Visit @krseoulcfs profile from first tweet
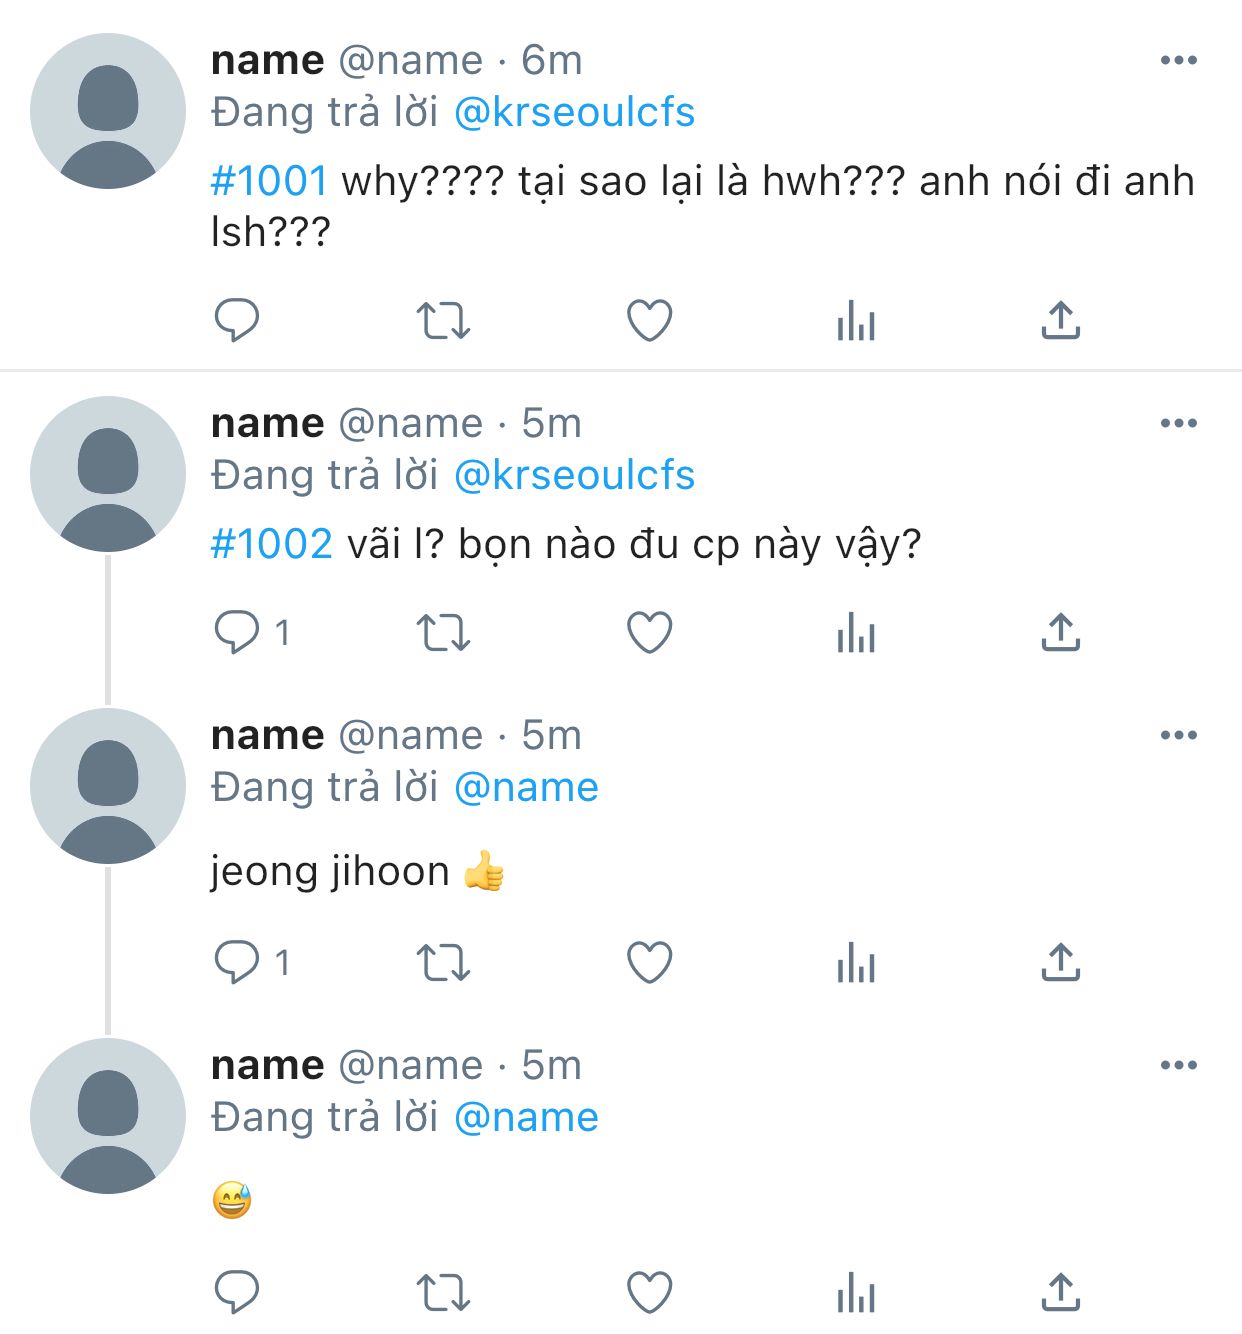This screenshot has height=1334, width=1242. 574,112
